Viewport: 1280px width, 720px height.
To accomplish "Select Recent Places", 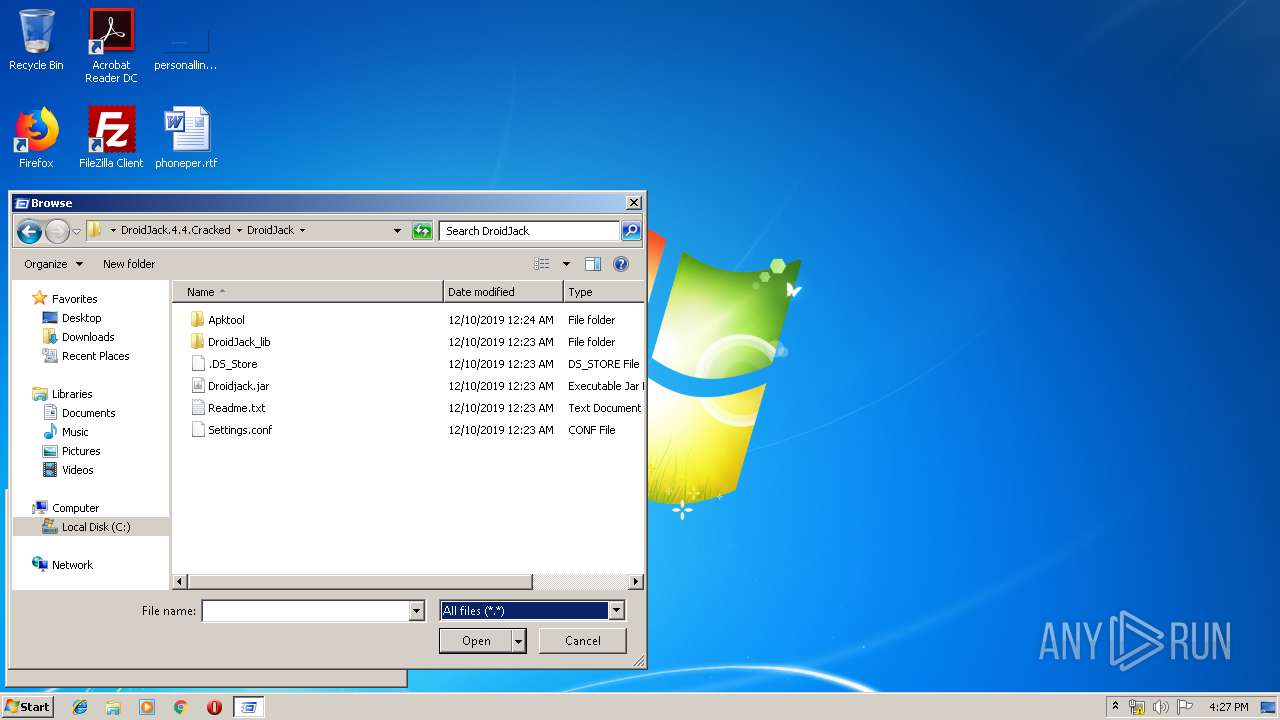I will [x=85, y=356].
